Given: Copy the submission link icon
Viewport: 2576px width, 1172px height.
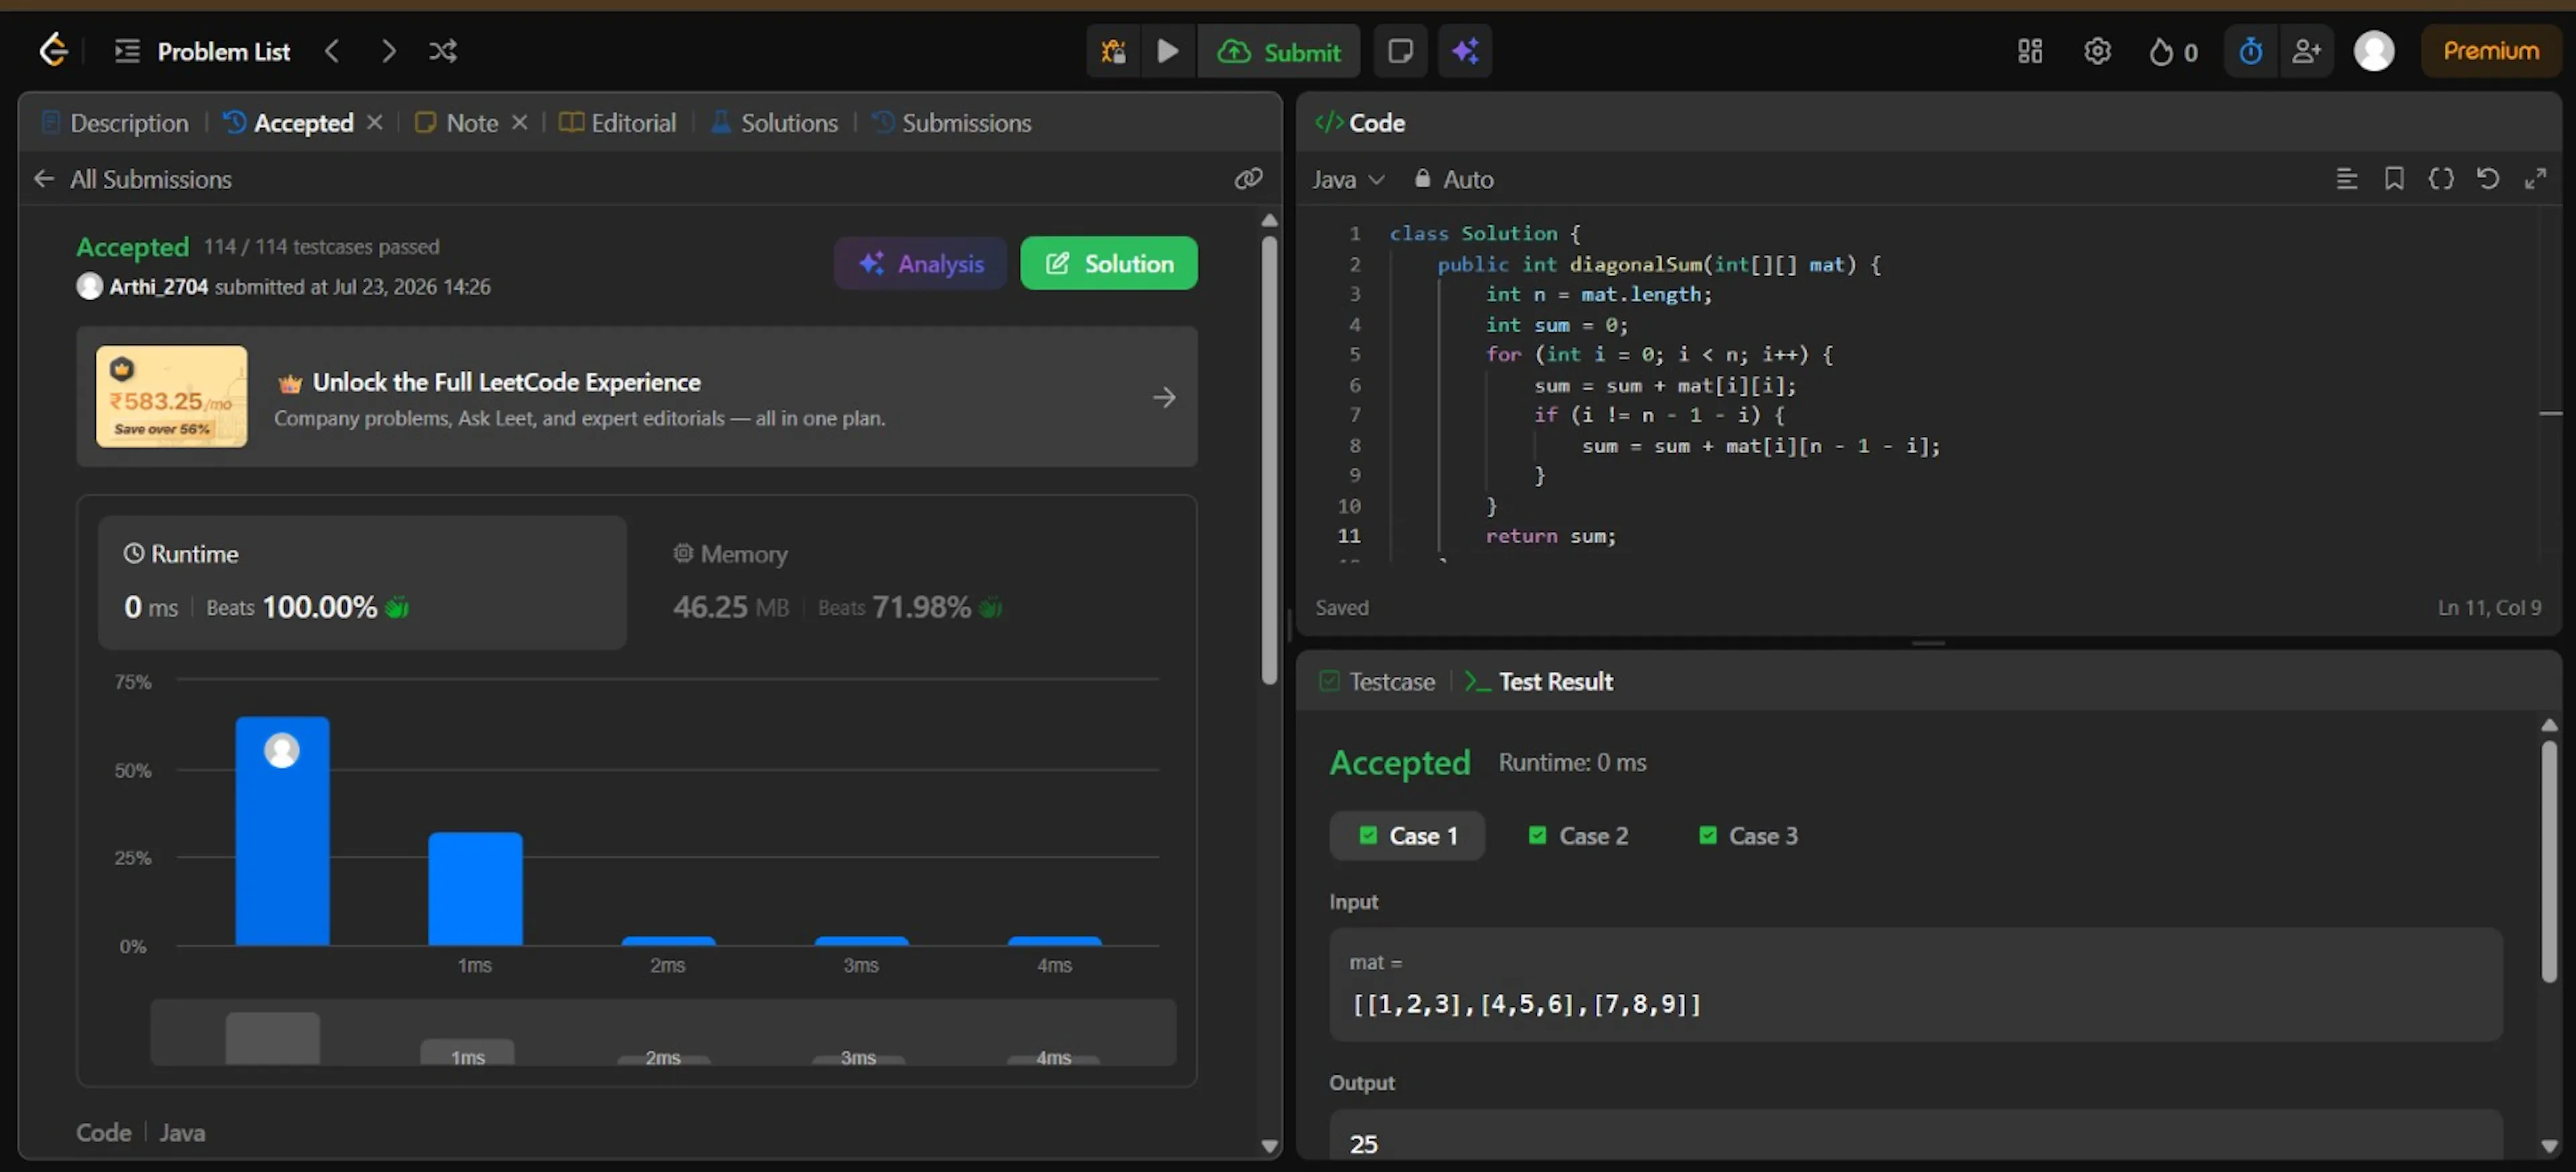Looking at the screenshot, I should tap(1247, 179).
